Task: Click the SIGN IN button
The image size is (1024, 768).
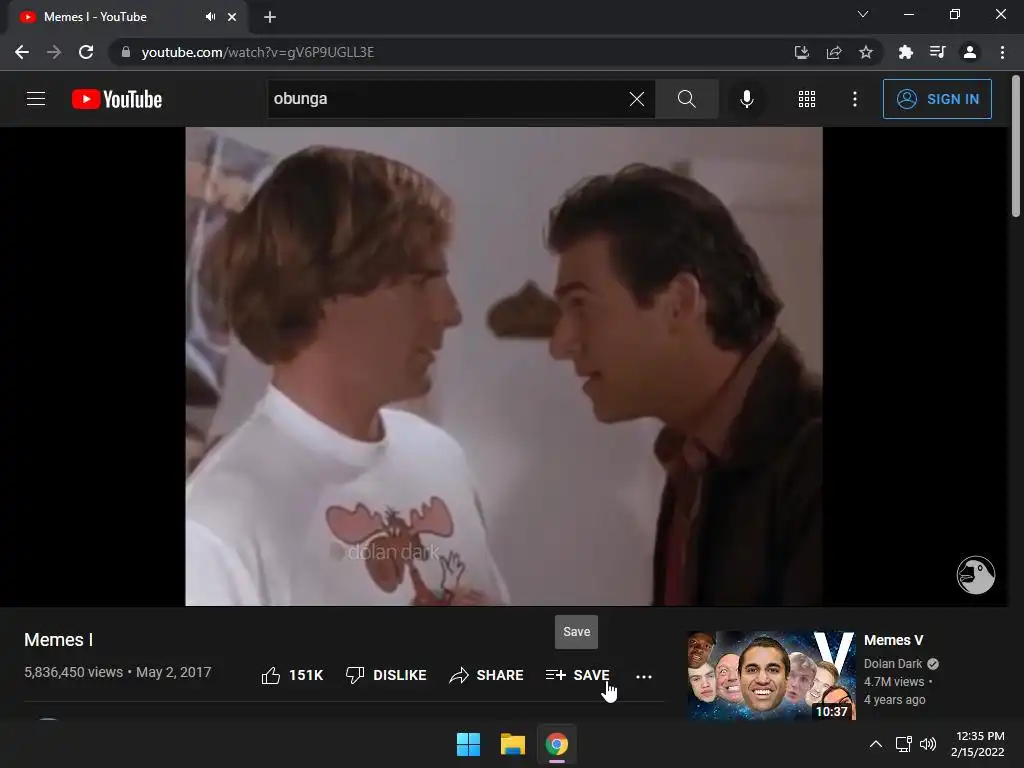Action: pyautogui.click(x=937, y=99)
